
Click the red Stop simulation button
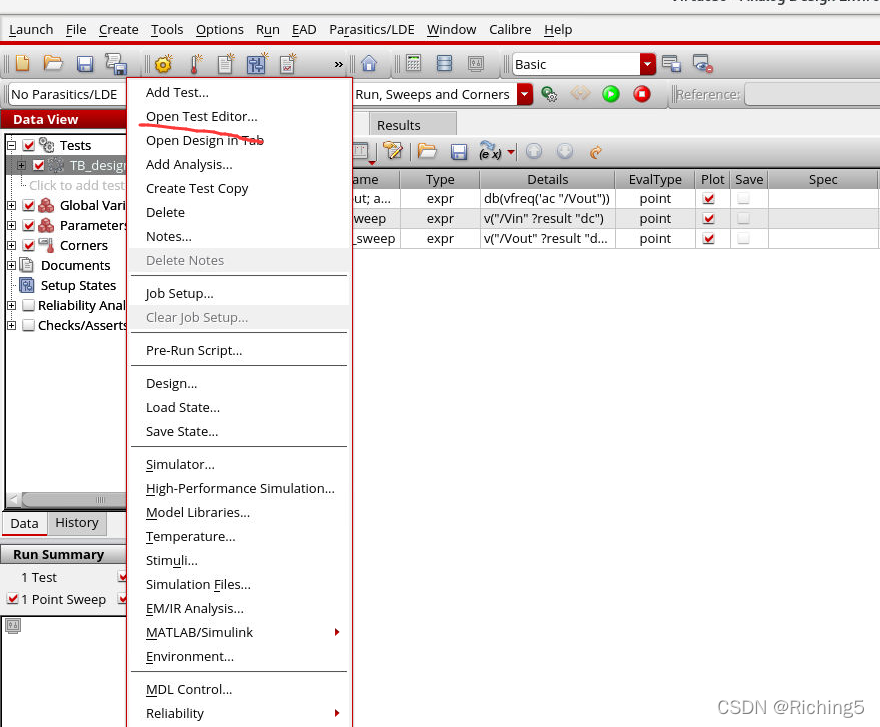(641, 94)
